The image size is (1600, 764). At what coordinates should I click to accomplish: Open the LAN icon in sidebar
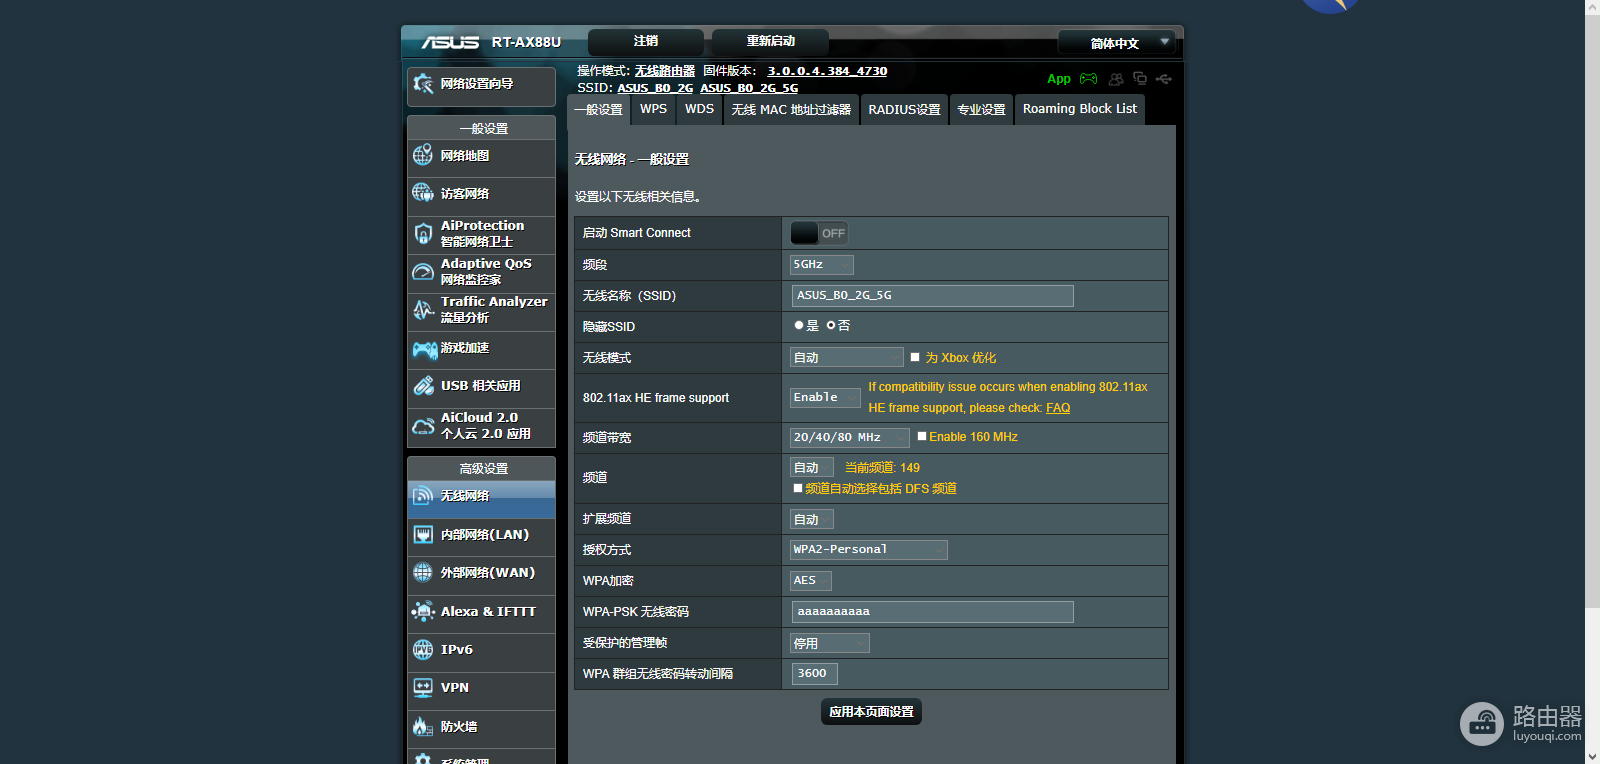tap(423, 535)
